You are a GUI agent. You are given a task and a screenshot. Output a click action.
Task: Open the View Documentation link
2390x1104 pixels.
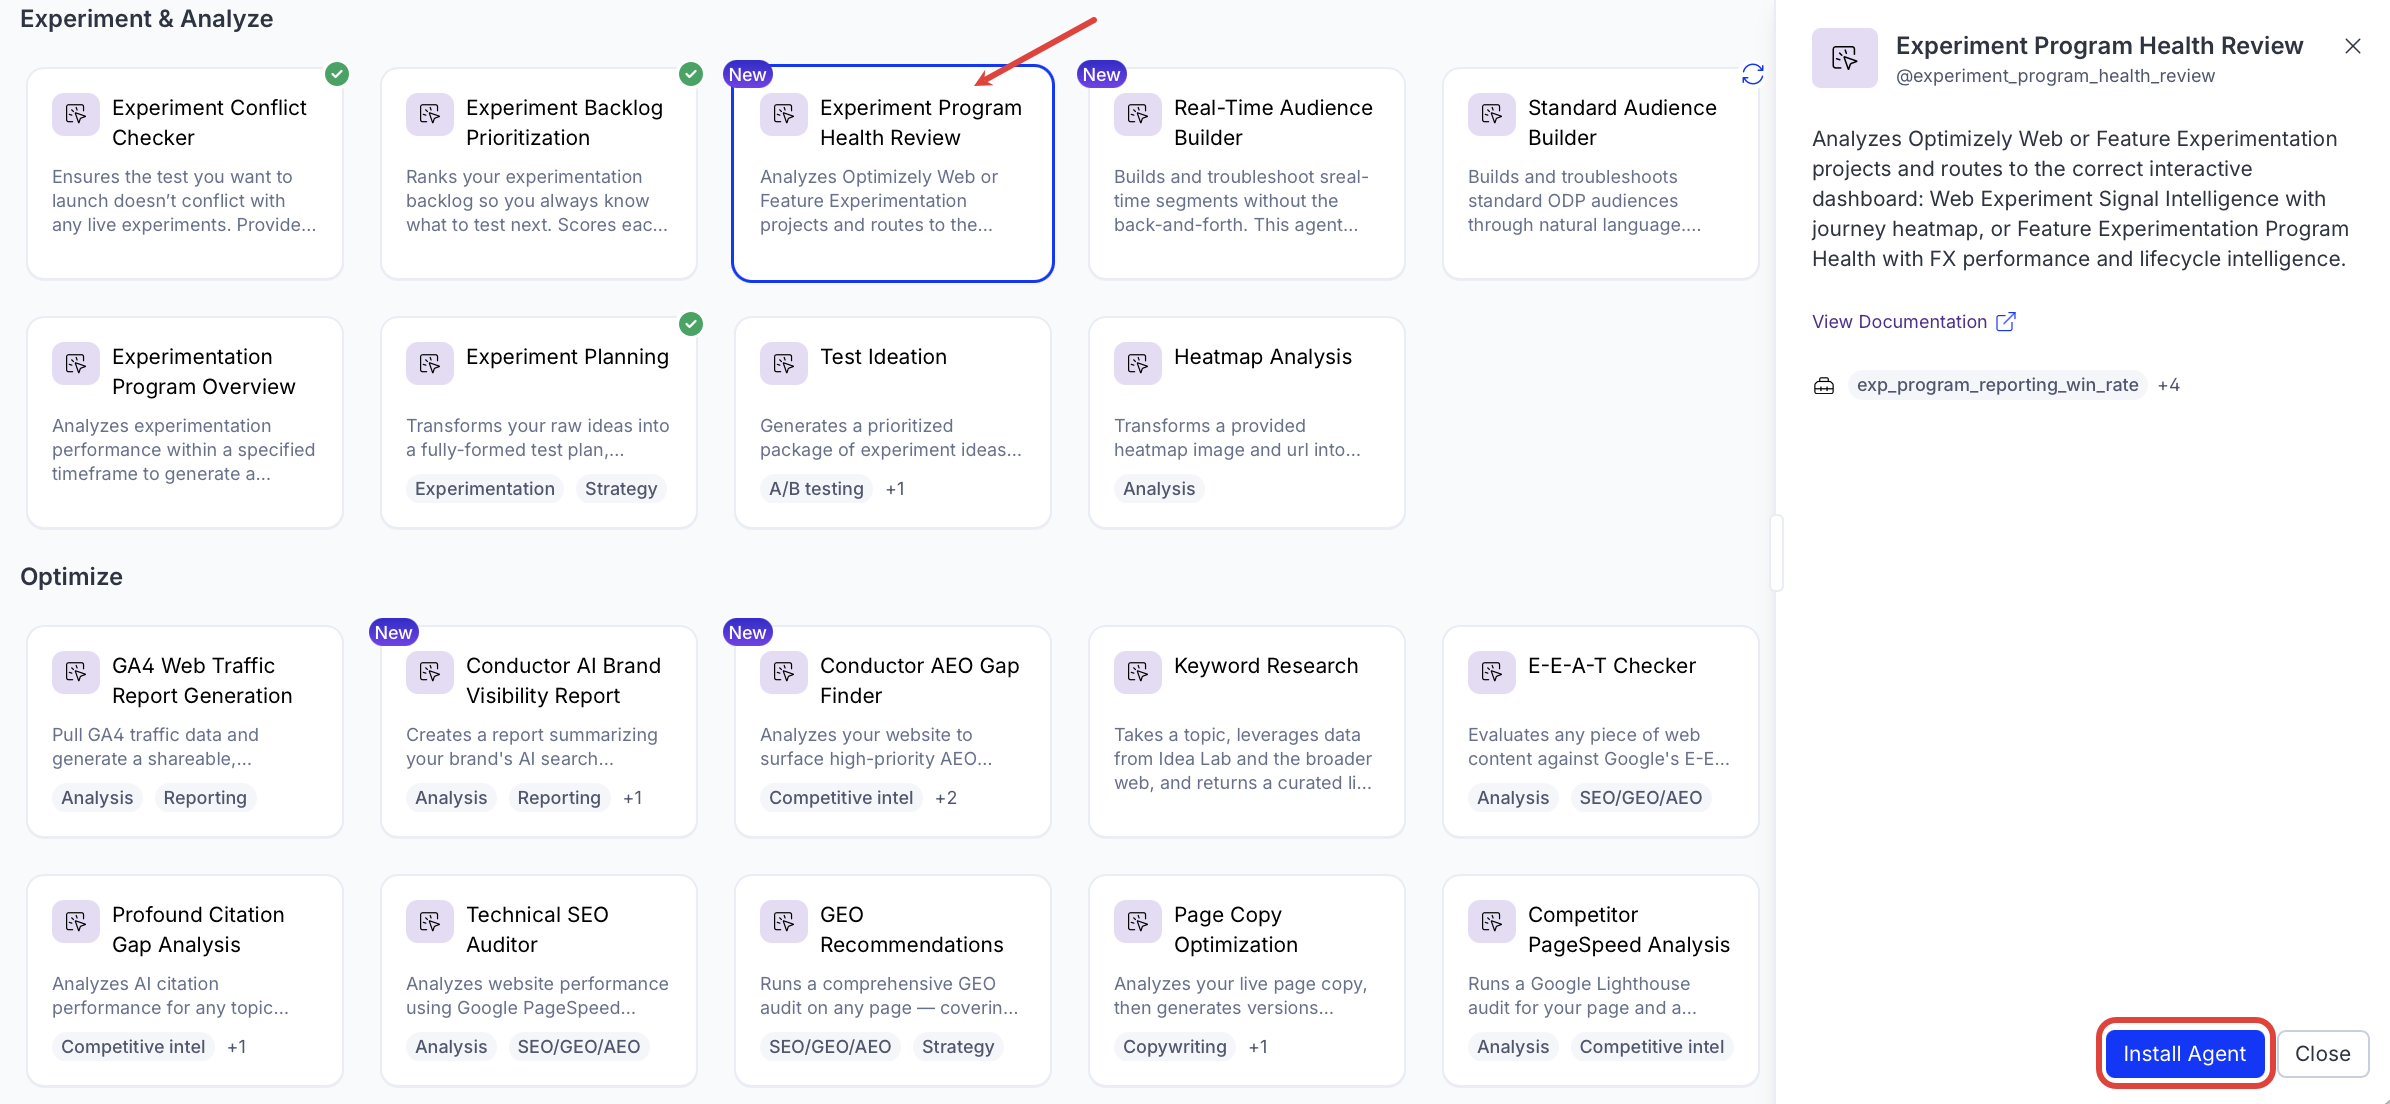tap(1899, 322)
